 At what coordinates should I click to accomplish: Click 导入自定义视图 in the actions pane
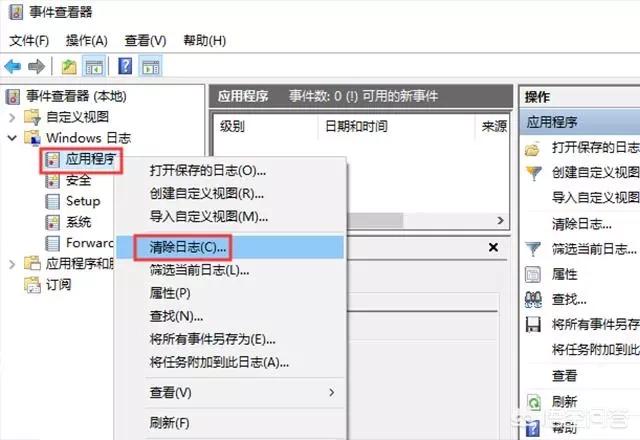click(x=596, y=198)
